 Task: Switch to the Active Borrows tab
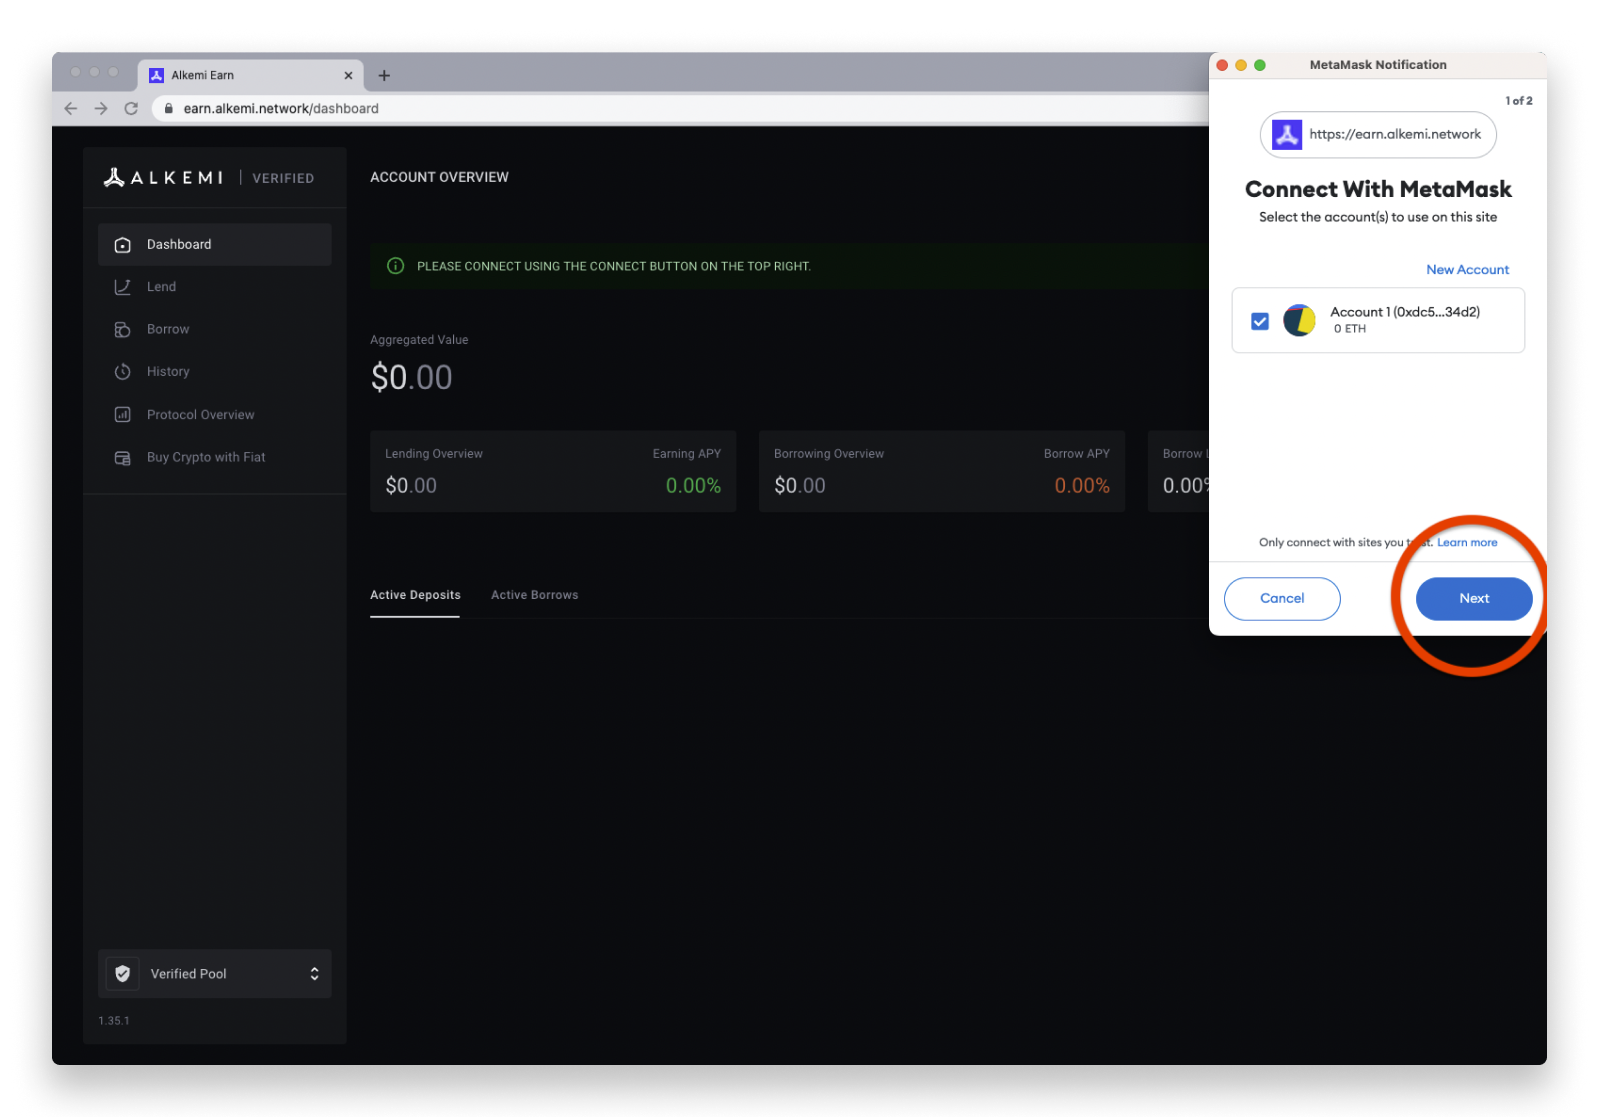(534, 595)
